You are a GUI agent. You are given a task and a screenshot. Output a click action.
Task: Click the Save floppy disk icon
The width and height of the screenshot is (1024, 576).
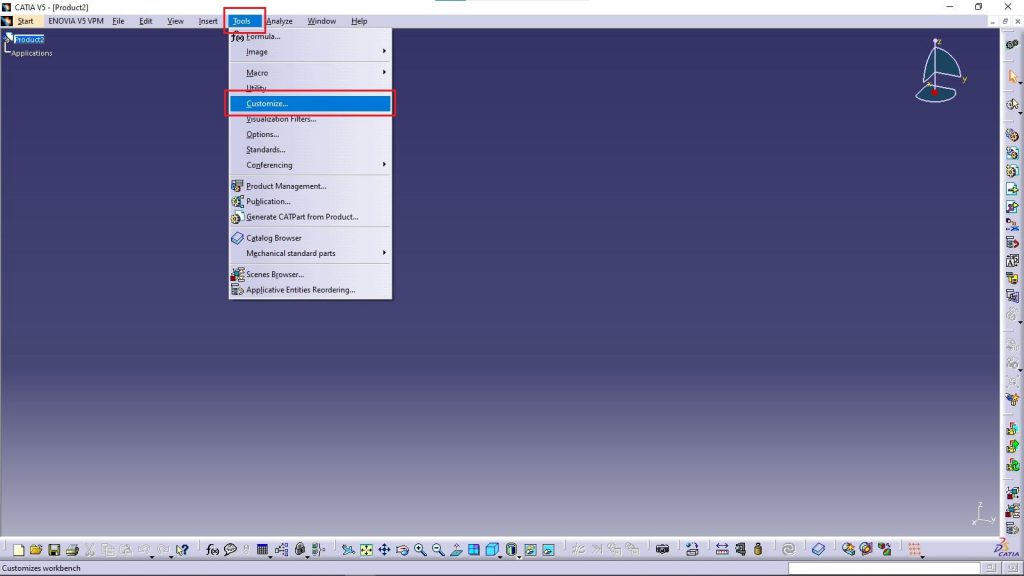click(54, 550)
